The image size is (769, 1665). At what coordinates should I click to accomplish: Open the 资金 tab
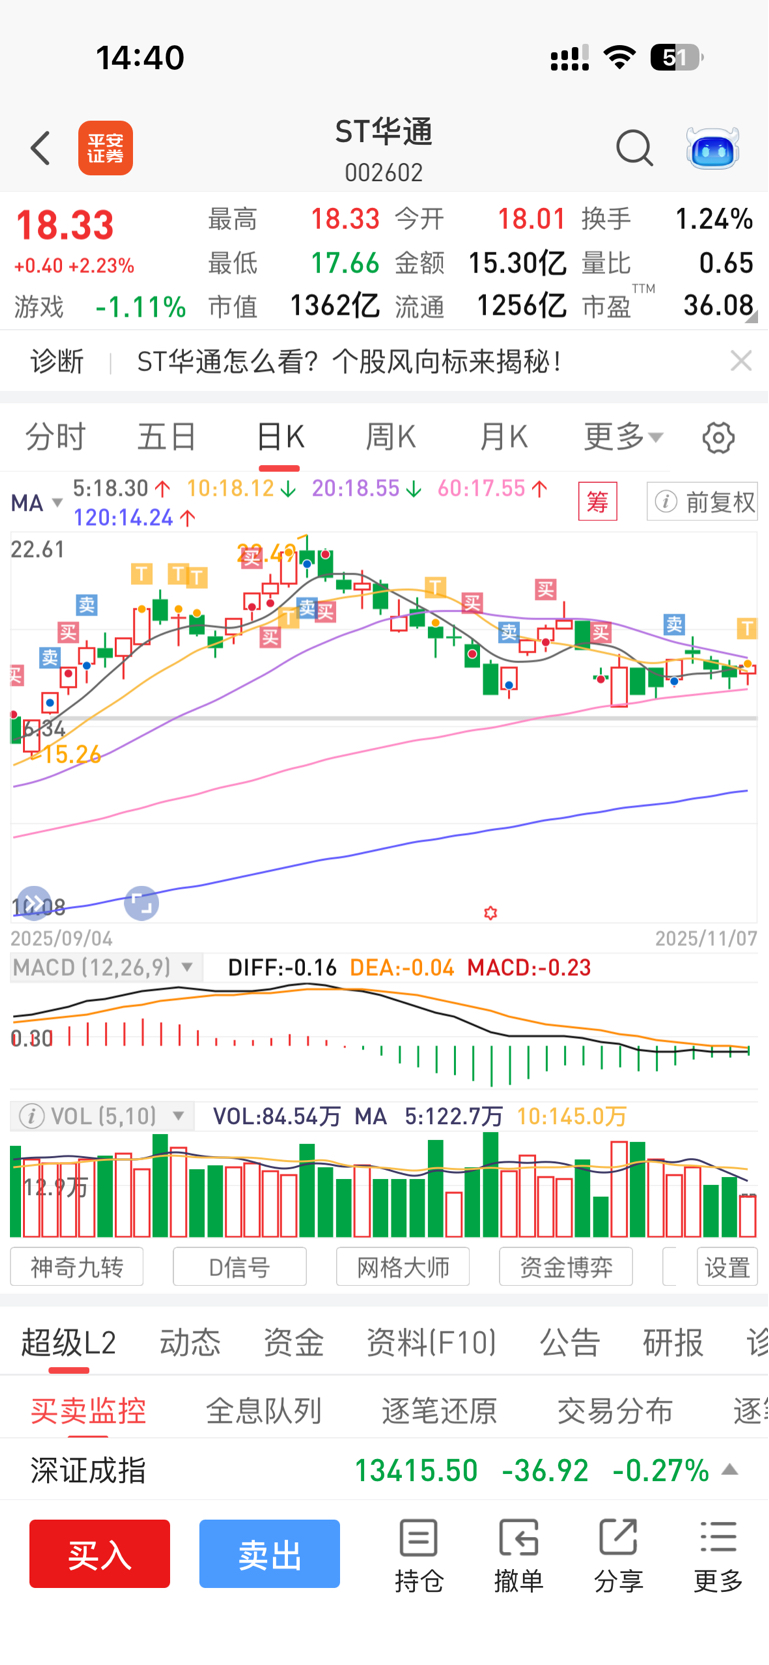coord(293,1342)
